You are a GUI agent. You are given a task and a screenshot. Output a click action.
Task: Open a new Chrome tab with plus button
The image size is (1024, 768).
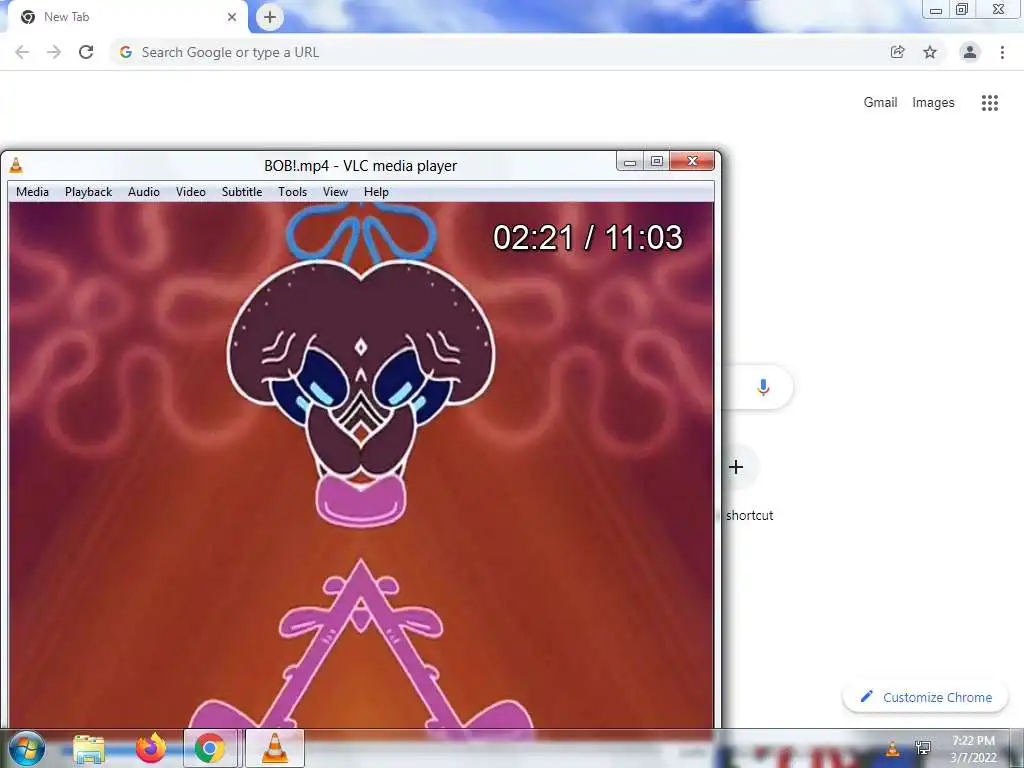(270, 17)
